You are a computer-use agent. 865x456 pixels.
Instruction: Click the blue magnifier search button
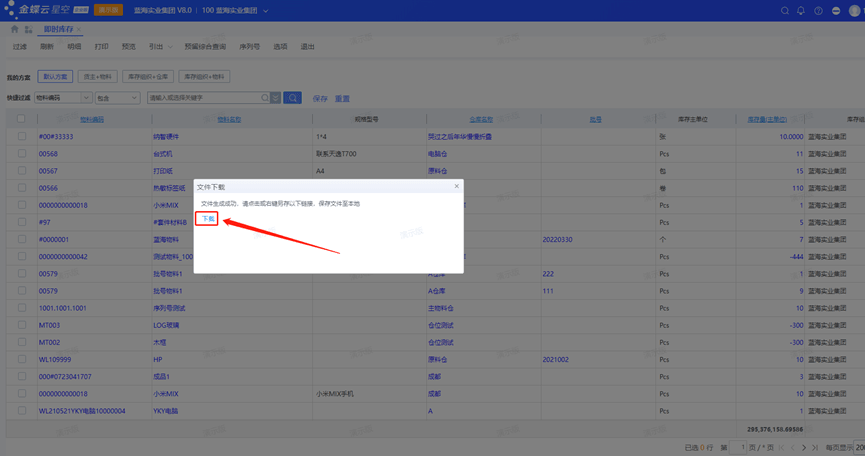click(292, 98)
